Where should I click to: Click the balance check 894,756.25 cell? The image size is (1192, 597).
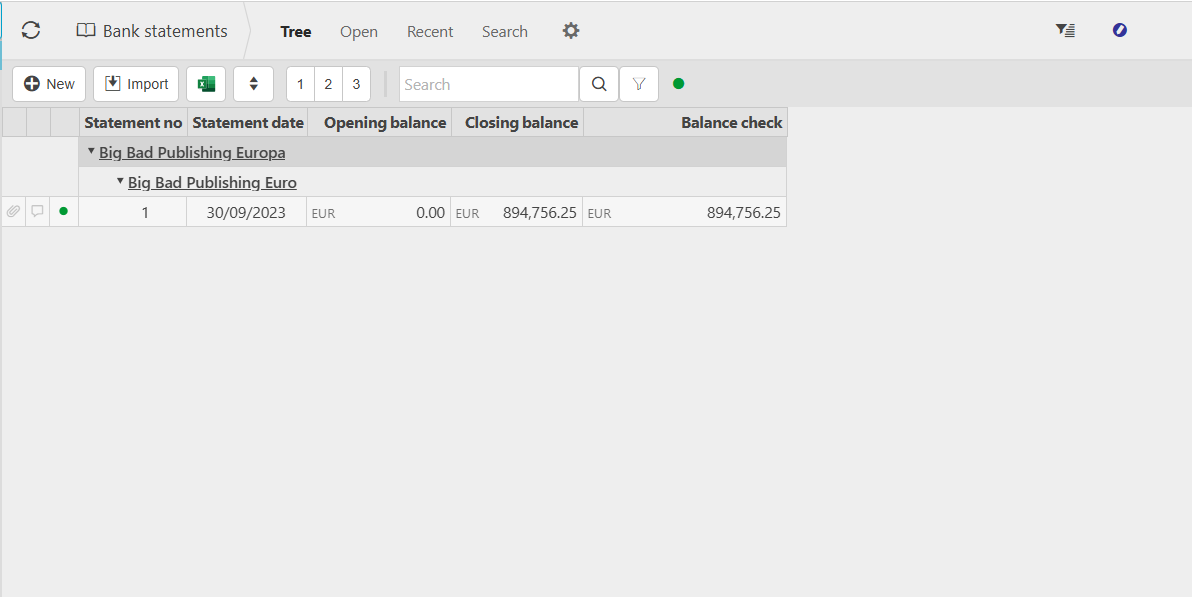click(x=684, y=212)
